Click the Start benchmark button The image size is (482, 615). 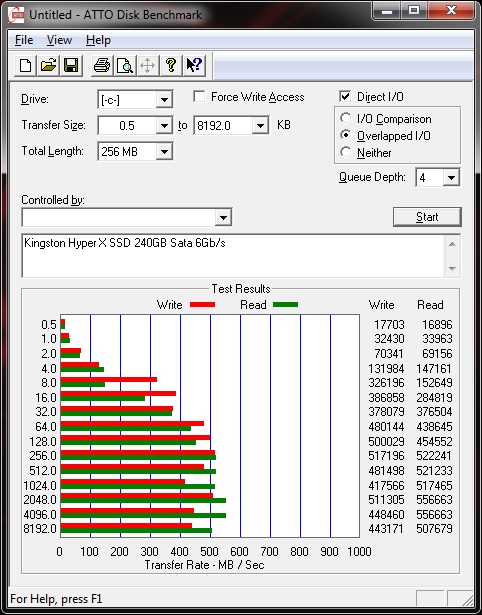[x=427, y=217]
